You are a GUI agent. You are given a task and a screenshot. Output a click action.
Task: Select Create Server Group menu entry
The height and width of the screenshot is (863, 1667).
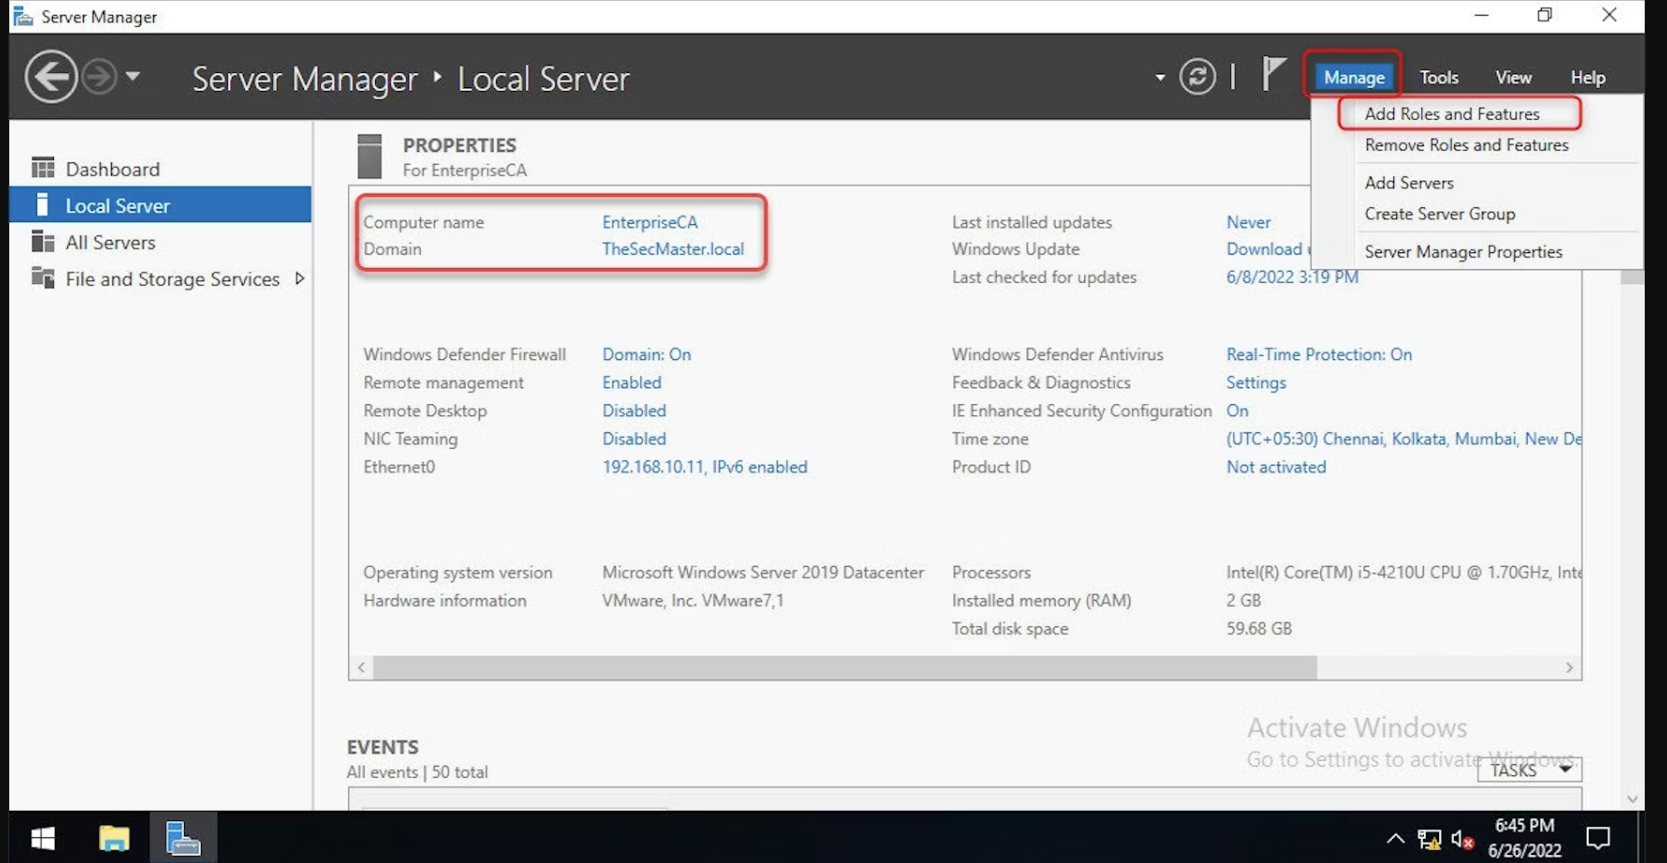point(1440,214)
